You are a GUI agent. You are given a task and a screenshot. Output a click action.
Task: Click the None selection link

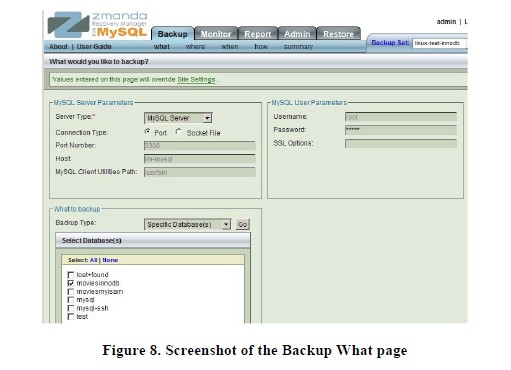click(110, 260)
